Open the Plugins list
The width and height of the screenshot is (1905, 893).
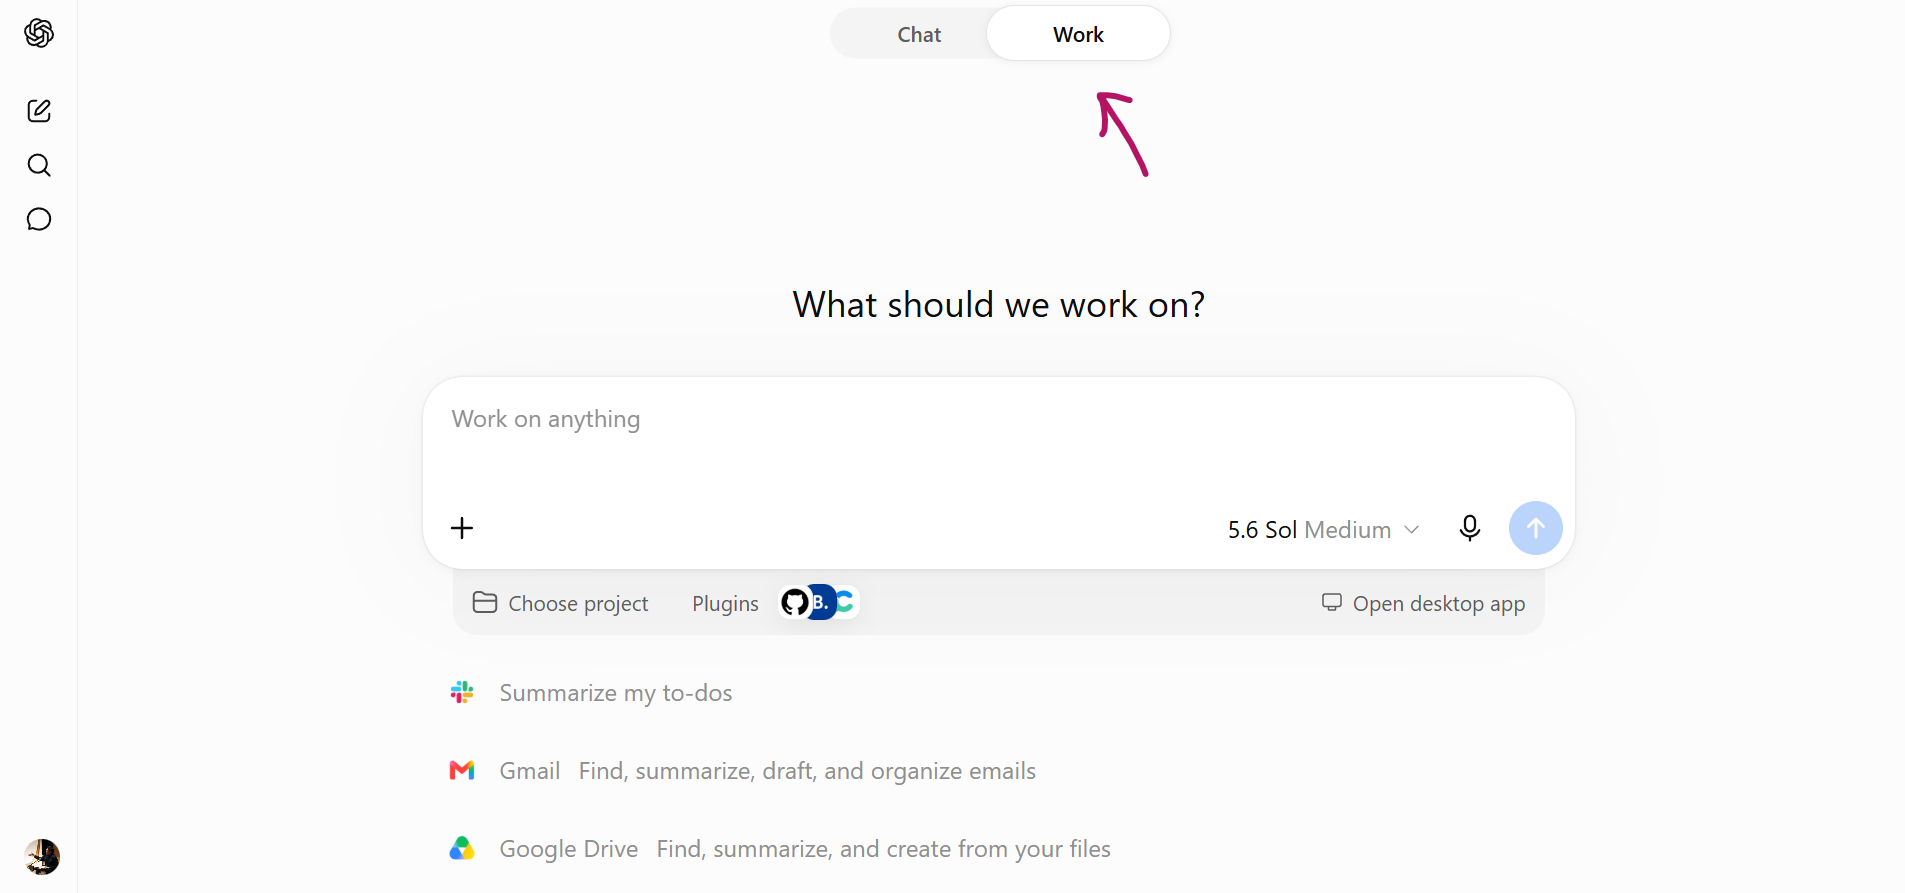coord(725,603)
